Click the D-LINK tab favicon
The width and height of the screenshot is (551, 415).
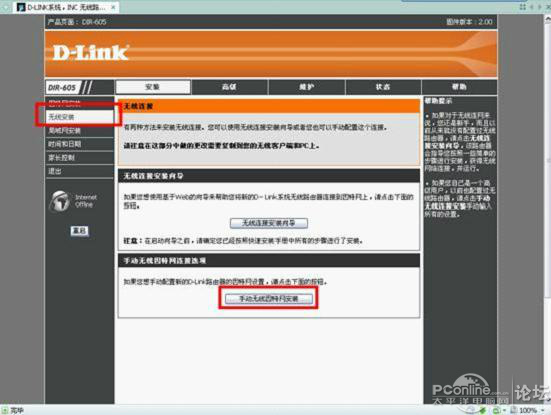[21, 7]
